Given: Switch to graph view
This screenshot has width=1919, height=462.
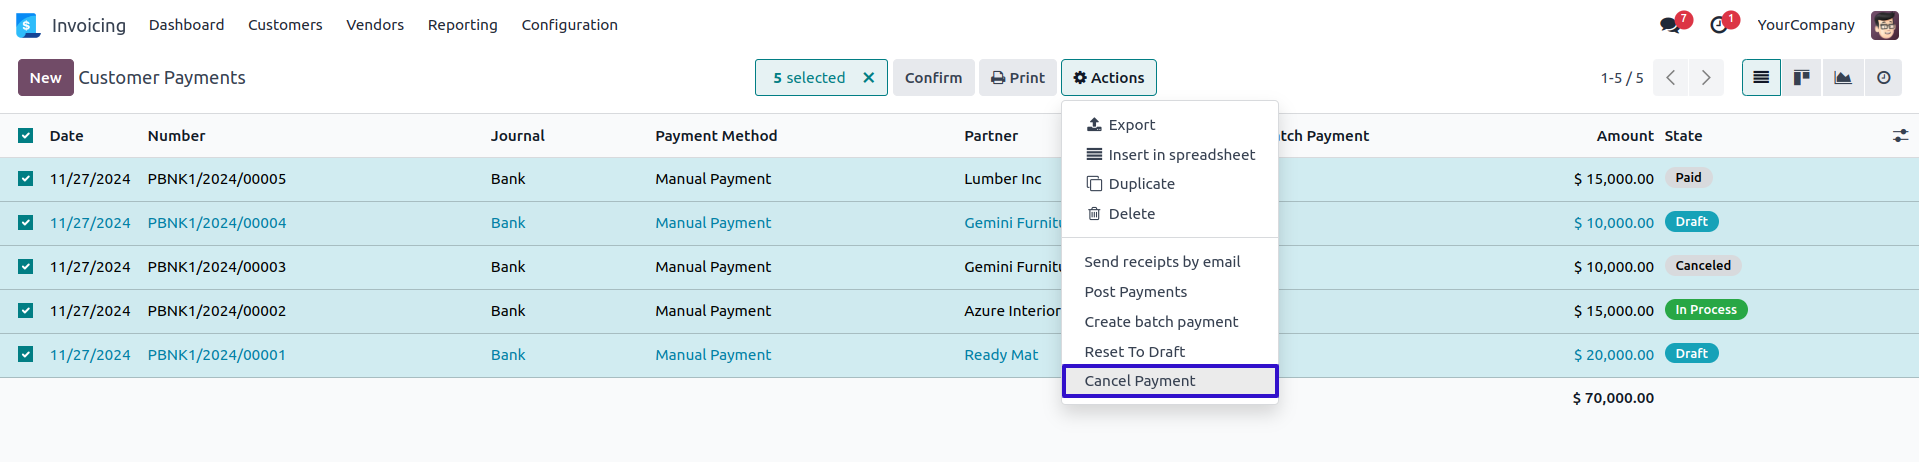Looking at the screenshot, I should (x=1842, y=78).
